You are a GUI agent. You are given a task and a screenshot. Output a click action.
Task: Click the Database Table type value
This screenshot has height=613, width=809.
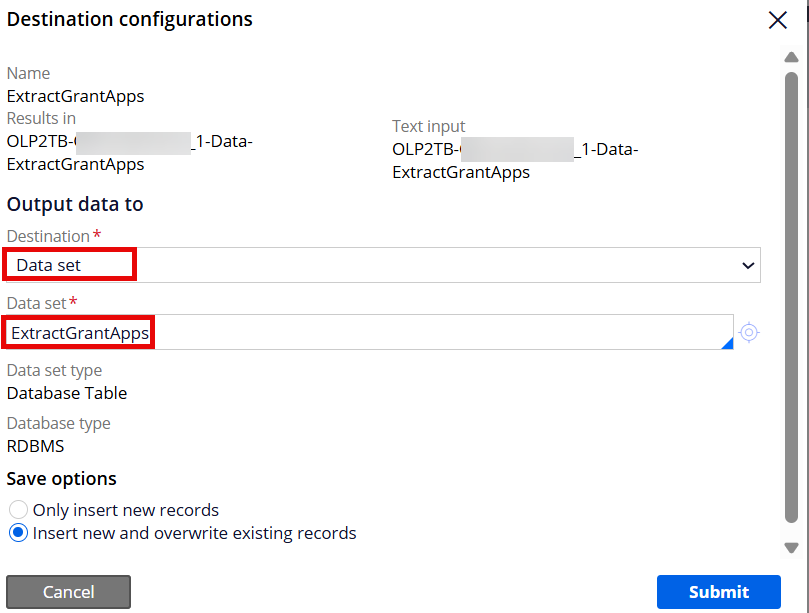(x=67, y=393)
